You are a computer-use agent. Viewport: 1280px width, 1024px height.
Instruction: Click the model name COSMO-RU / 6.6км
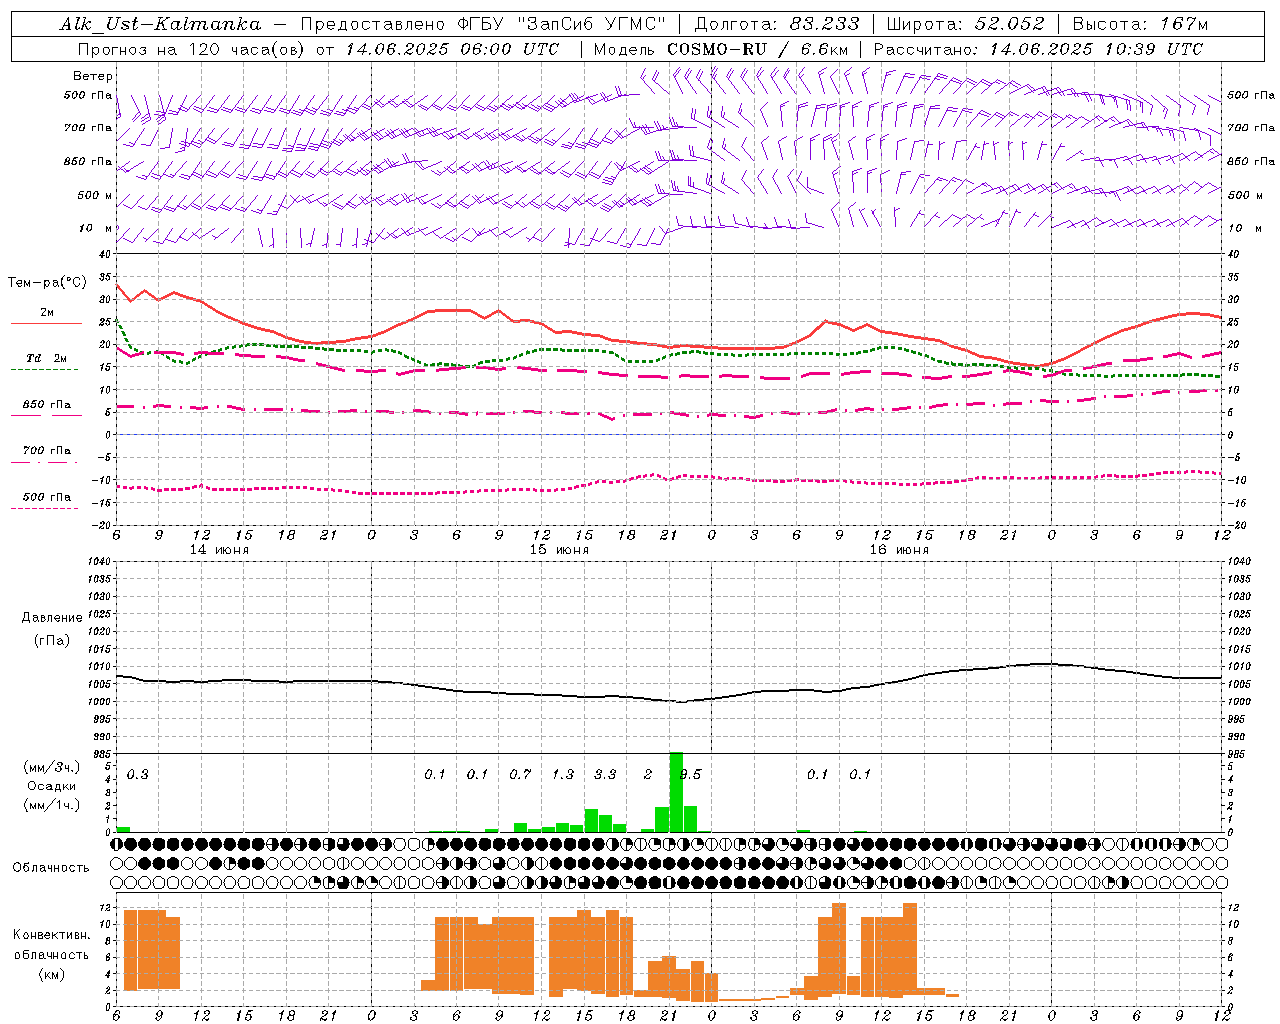pos(759,49)
